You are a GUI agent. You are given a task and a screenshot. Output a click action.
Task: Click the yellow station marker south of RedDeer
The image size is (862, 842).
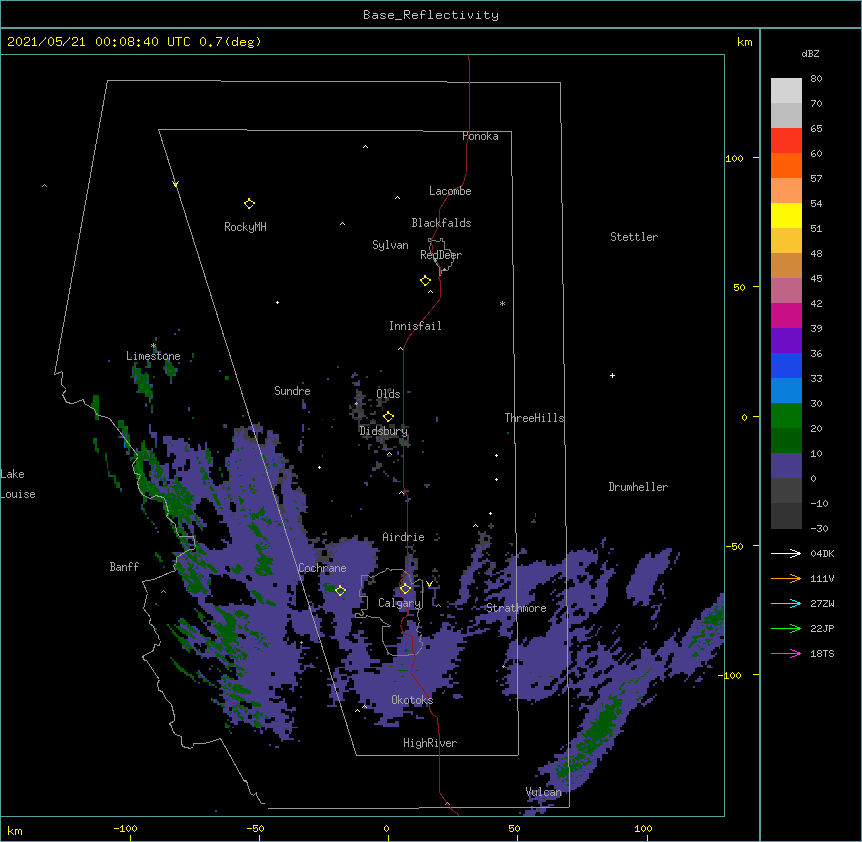(x=425, y=281)
